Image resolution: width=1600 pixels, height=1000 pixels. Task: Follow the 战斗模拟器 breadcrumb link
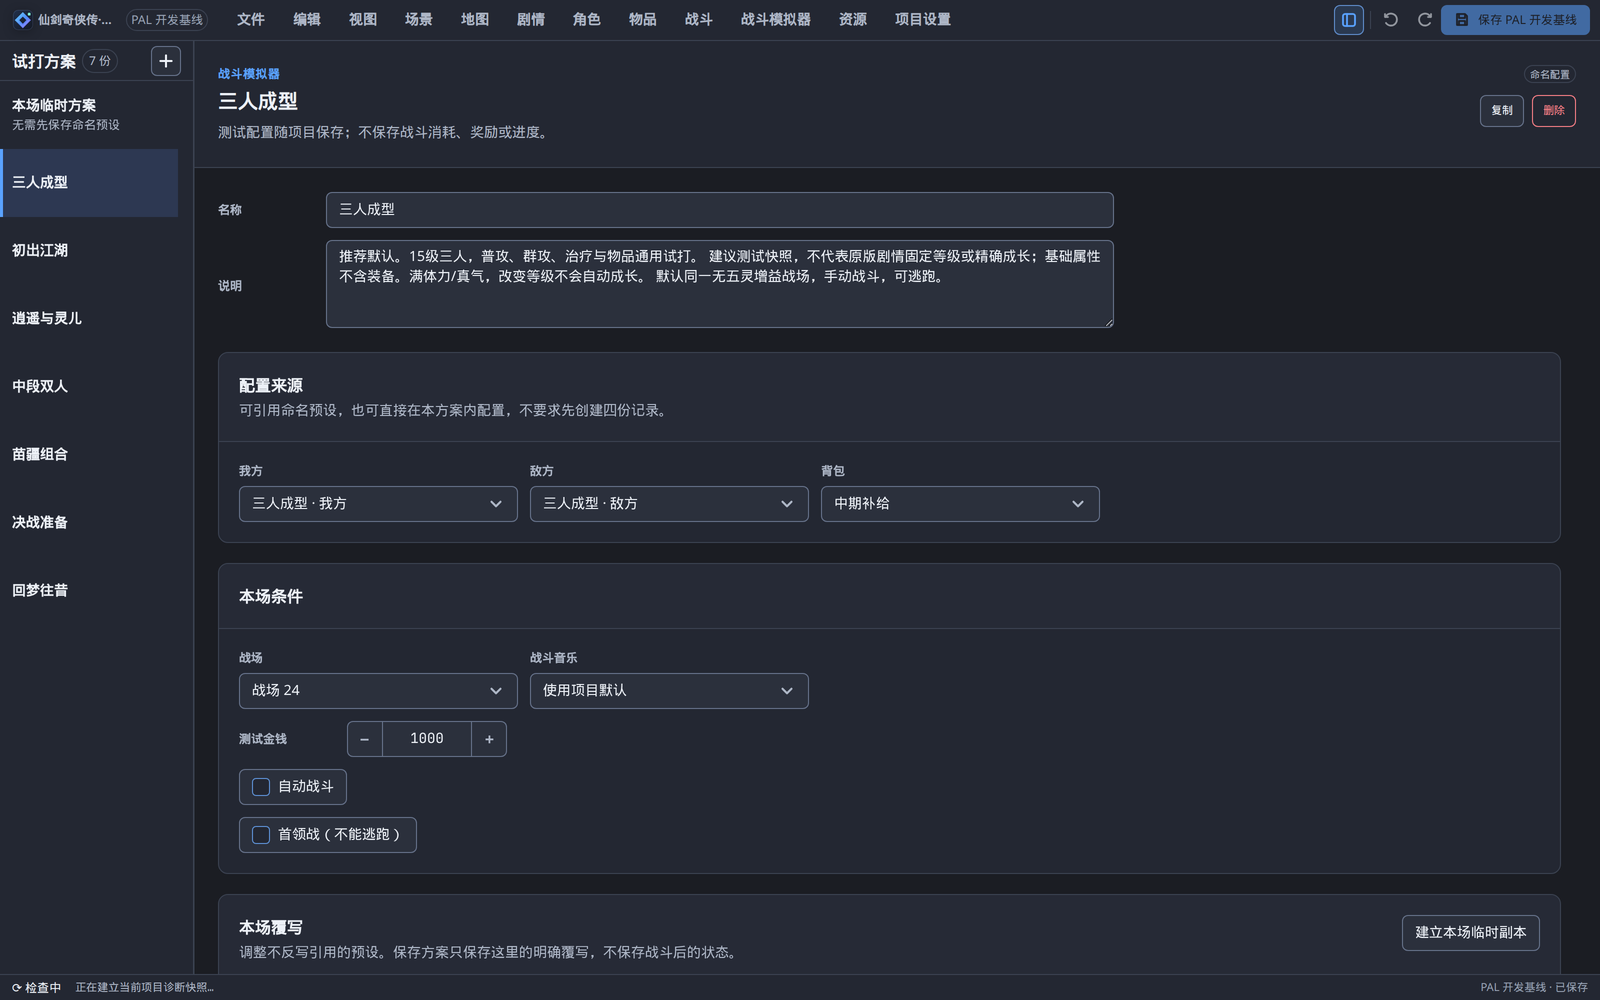point(249,74)
